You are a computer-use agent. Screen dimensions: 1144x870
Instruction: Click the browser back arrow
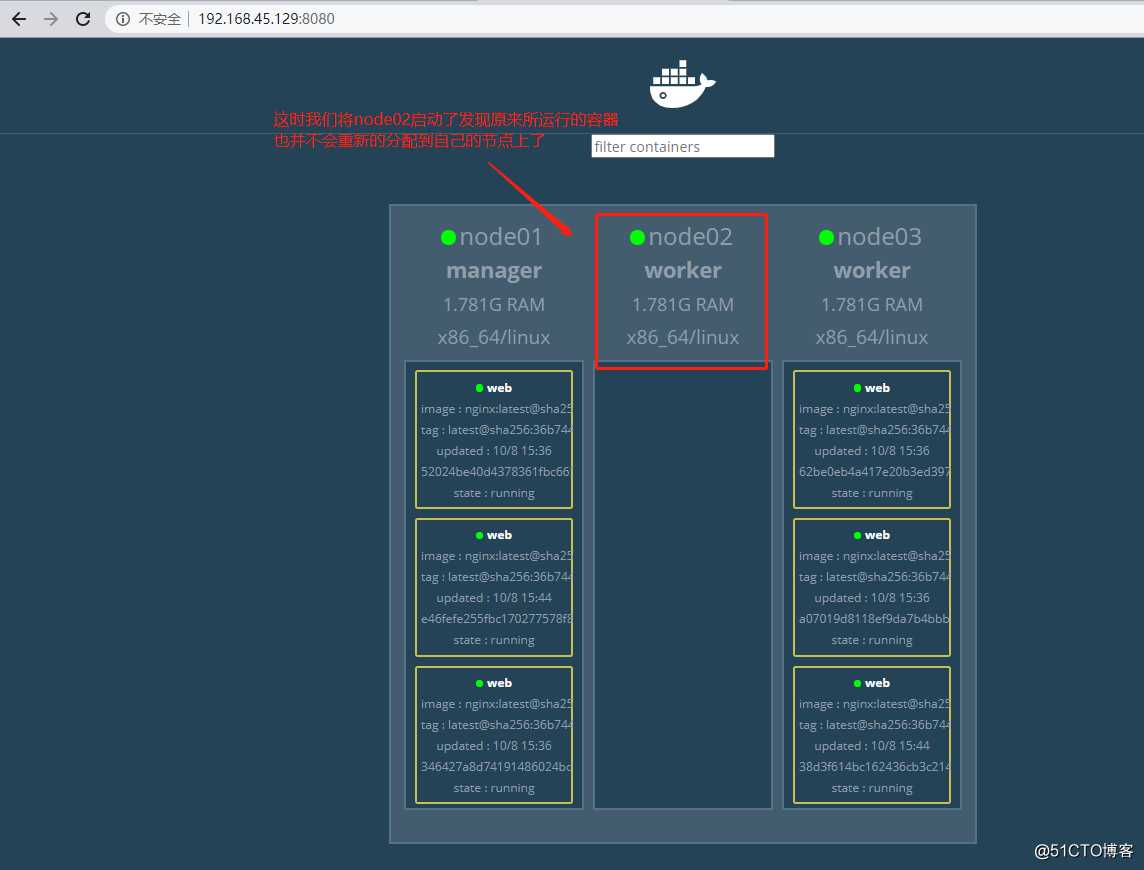click(x=19, y=18)
